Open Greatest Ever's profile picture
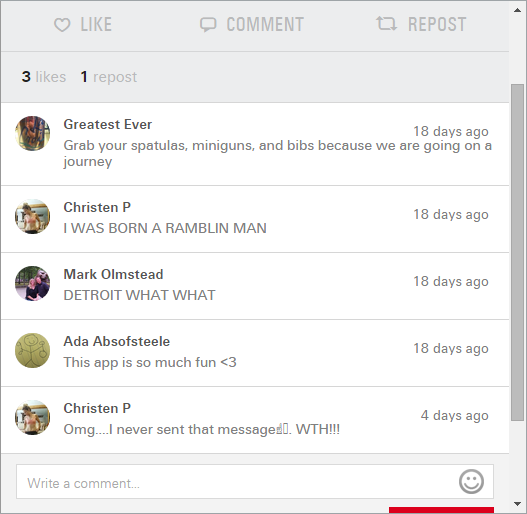 (x=33, y=133)
